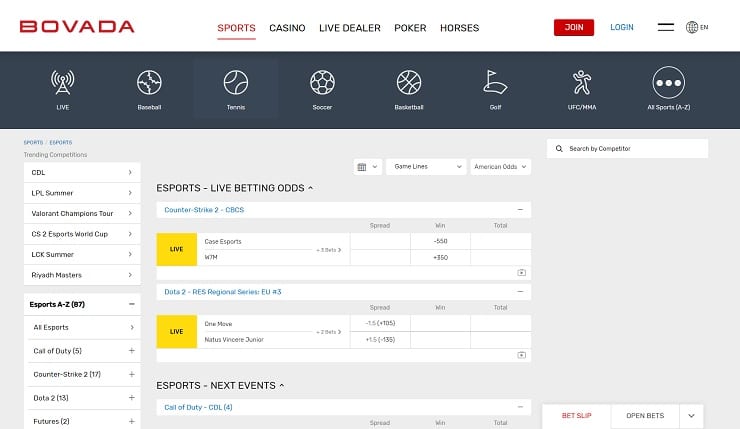Click the search magnifier icon
740x429 pixels.
(x=559, y=149)
